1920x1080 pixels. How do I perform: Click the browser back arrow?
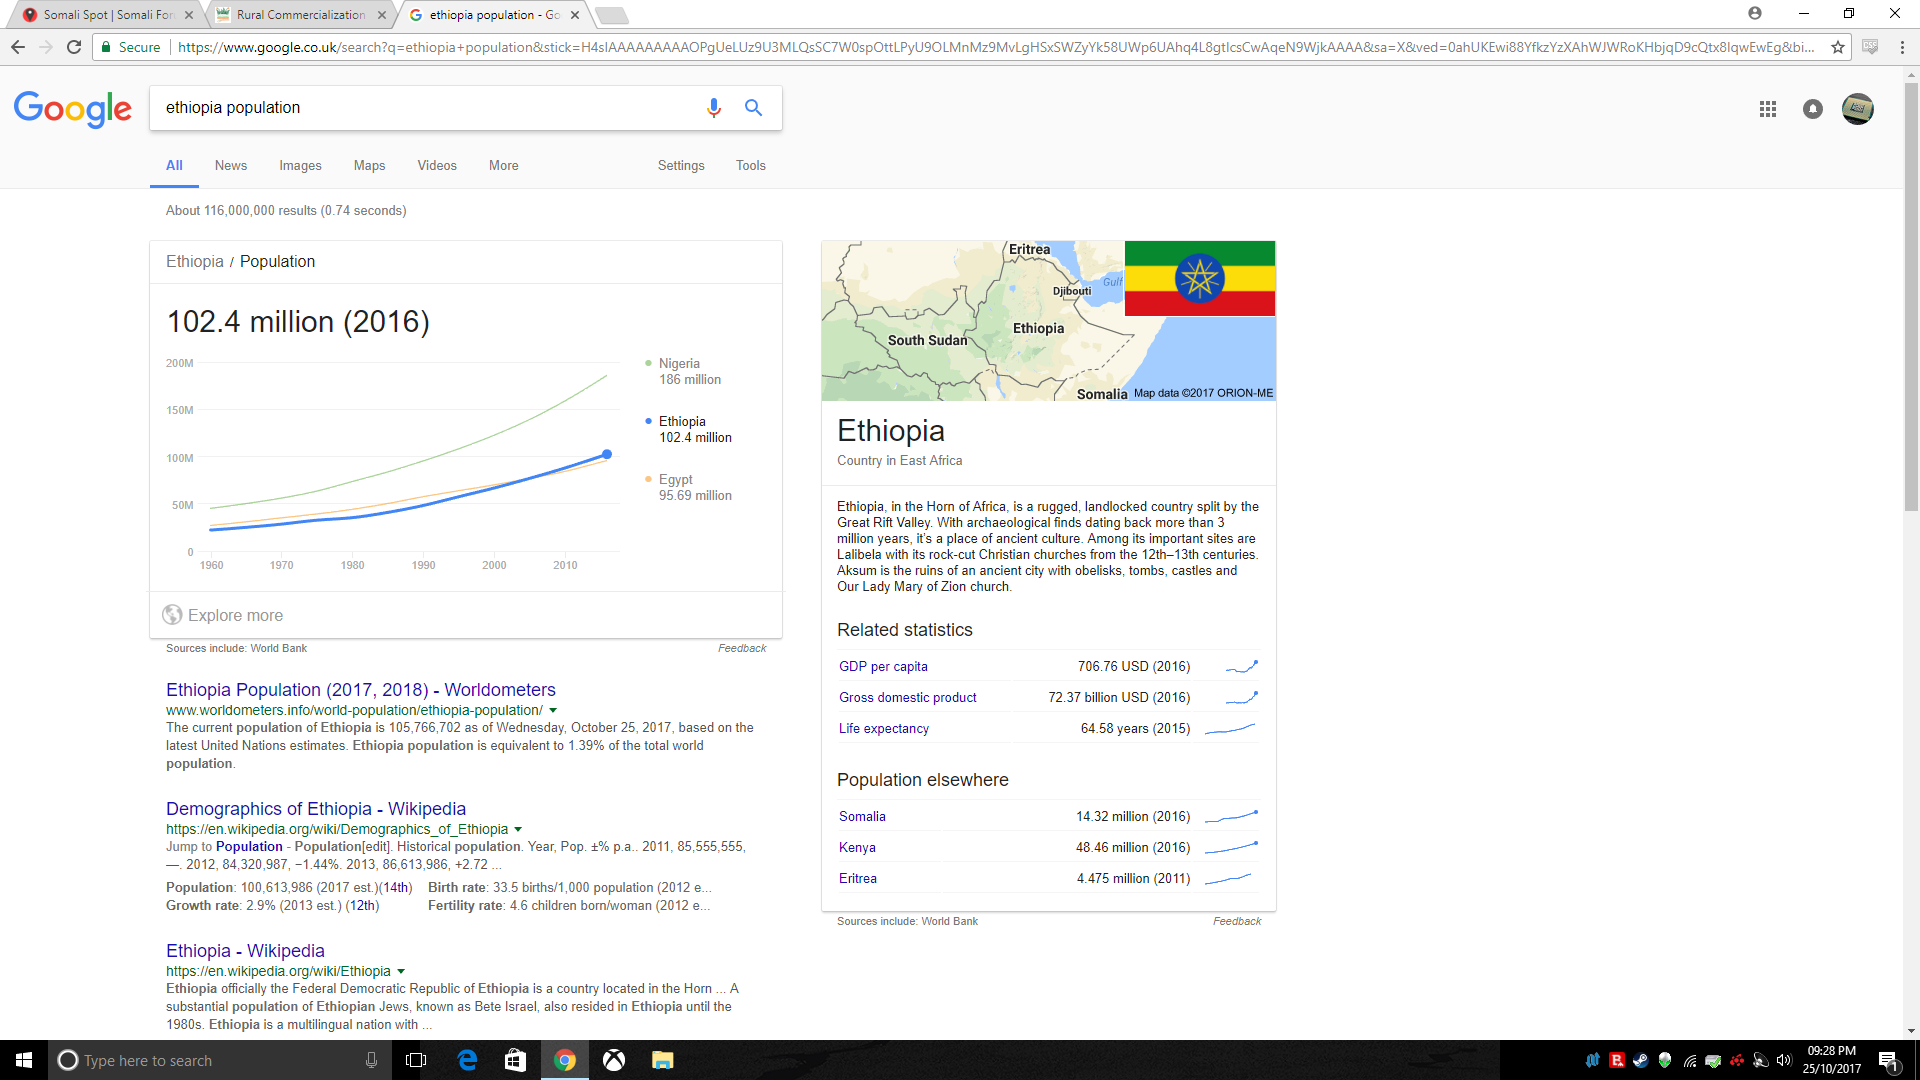(18, 47)
